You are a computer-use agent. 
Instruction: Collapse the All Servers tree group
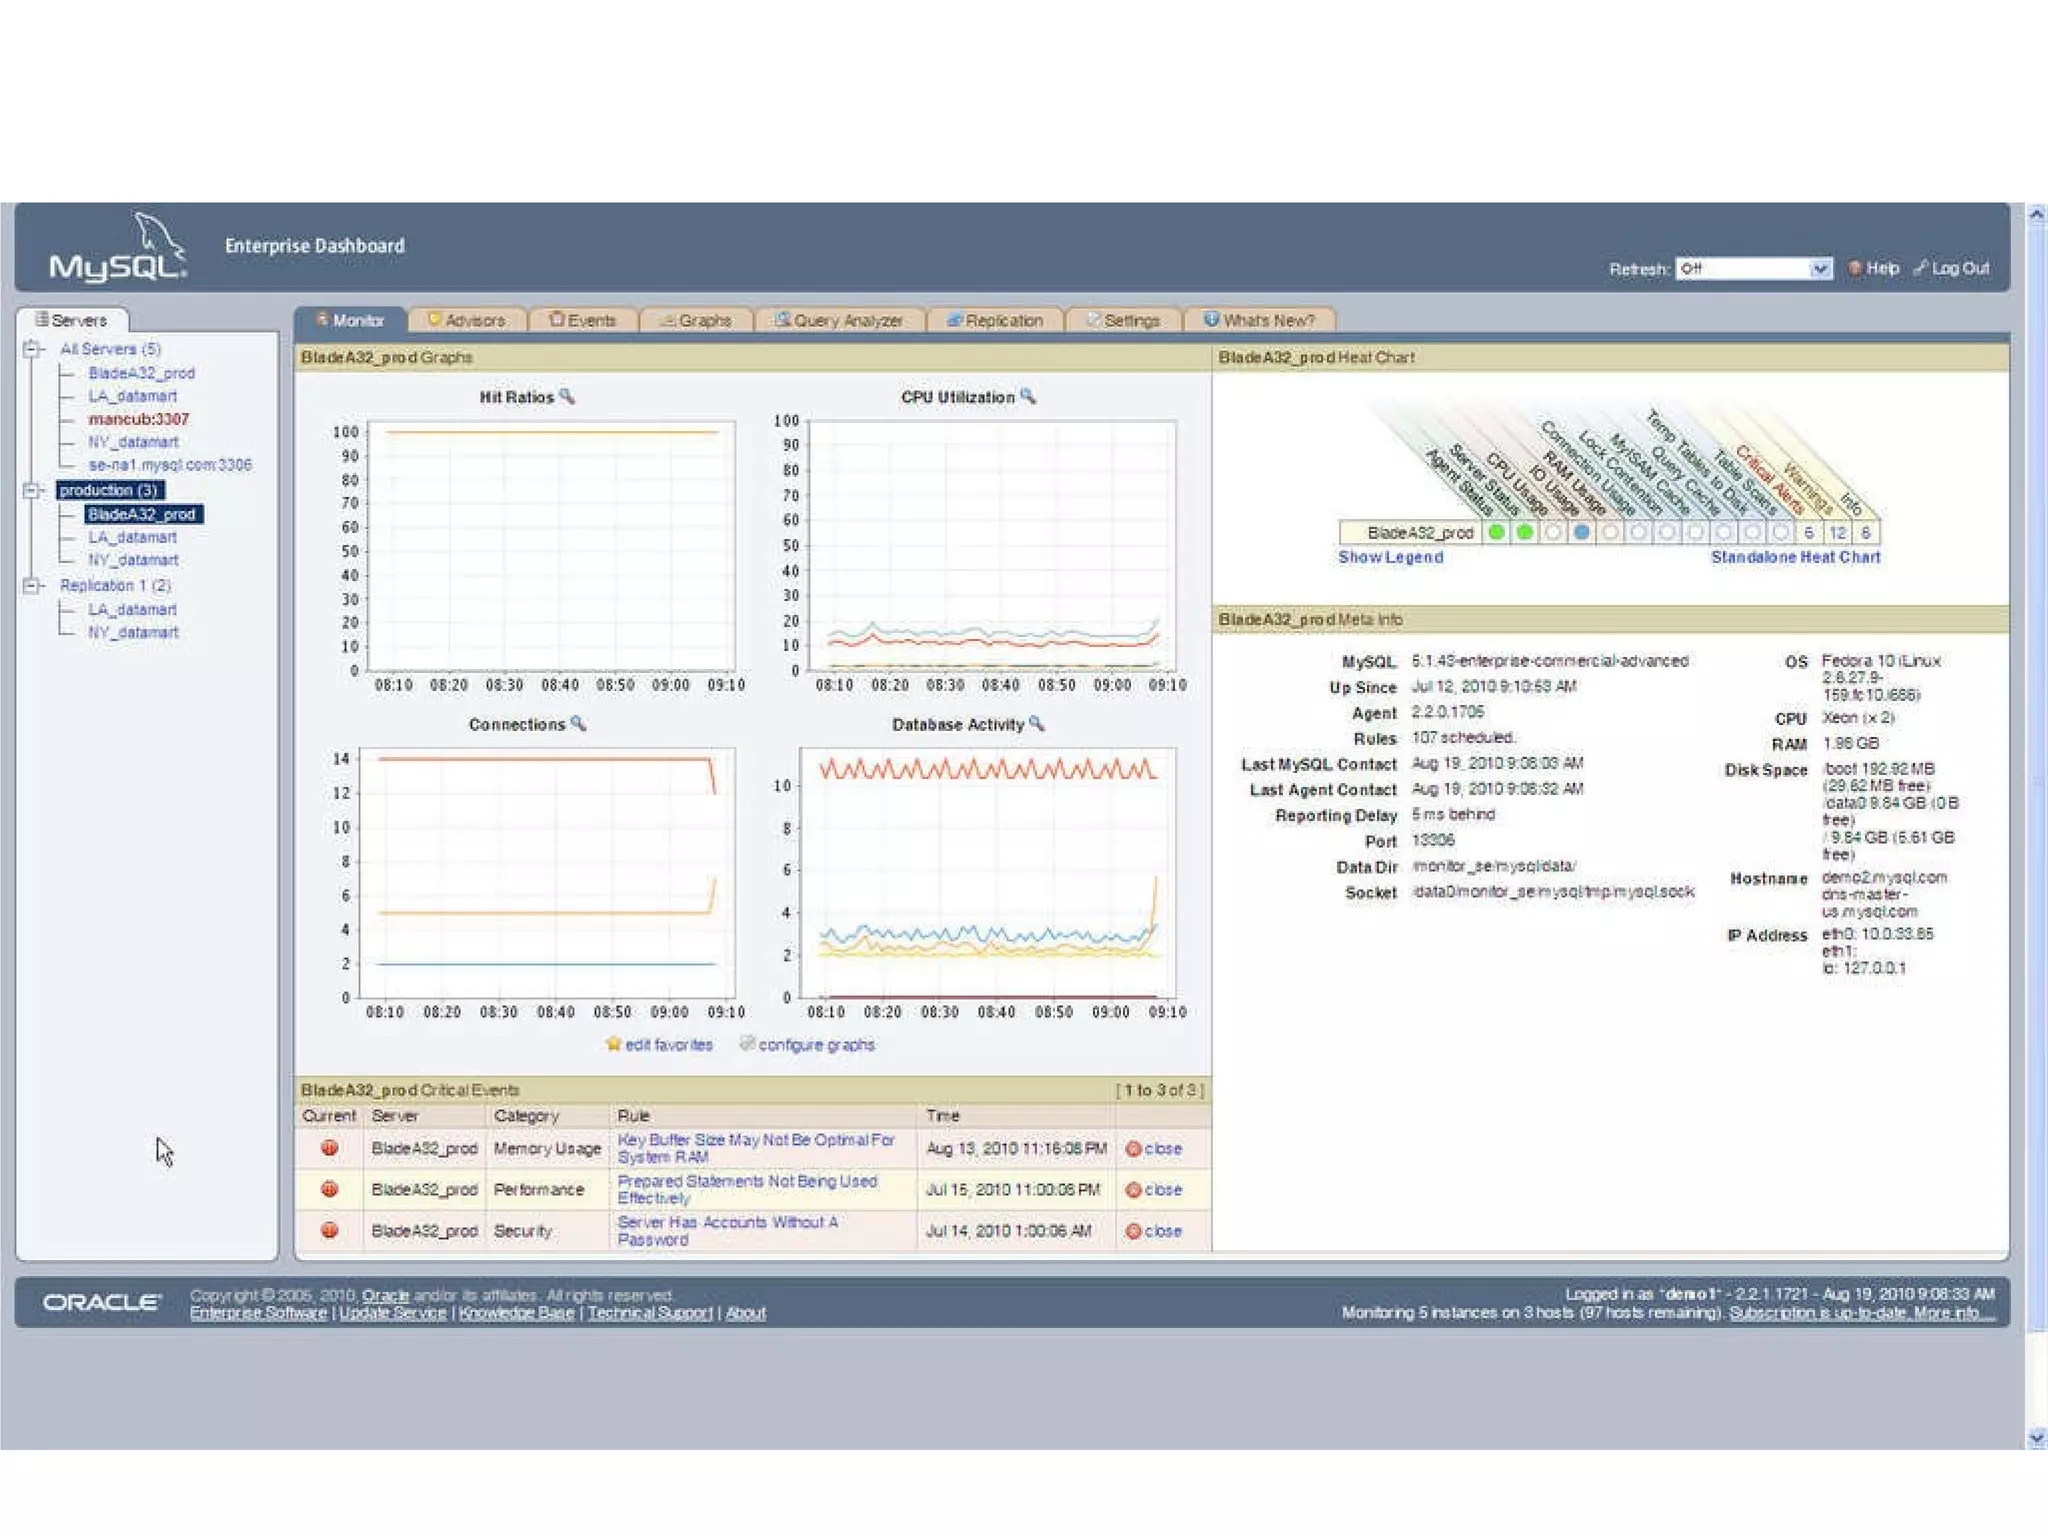(32, 349)
